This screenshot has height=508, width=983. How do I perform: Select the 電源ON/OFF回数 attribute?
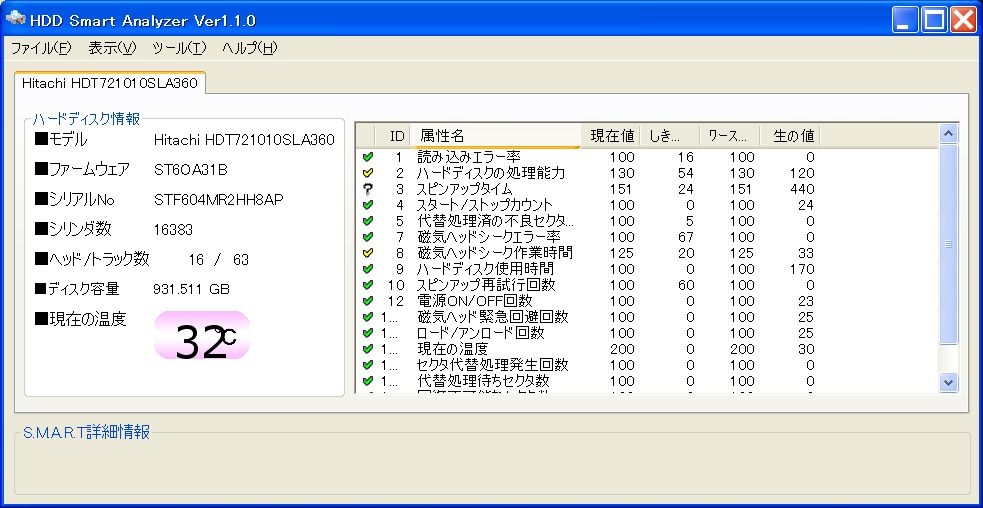click(475, 301)
